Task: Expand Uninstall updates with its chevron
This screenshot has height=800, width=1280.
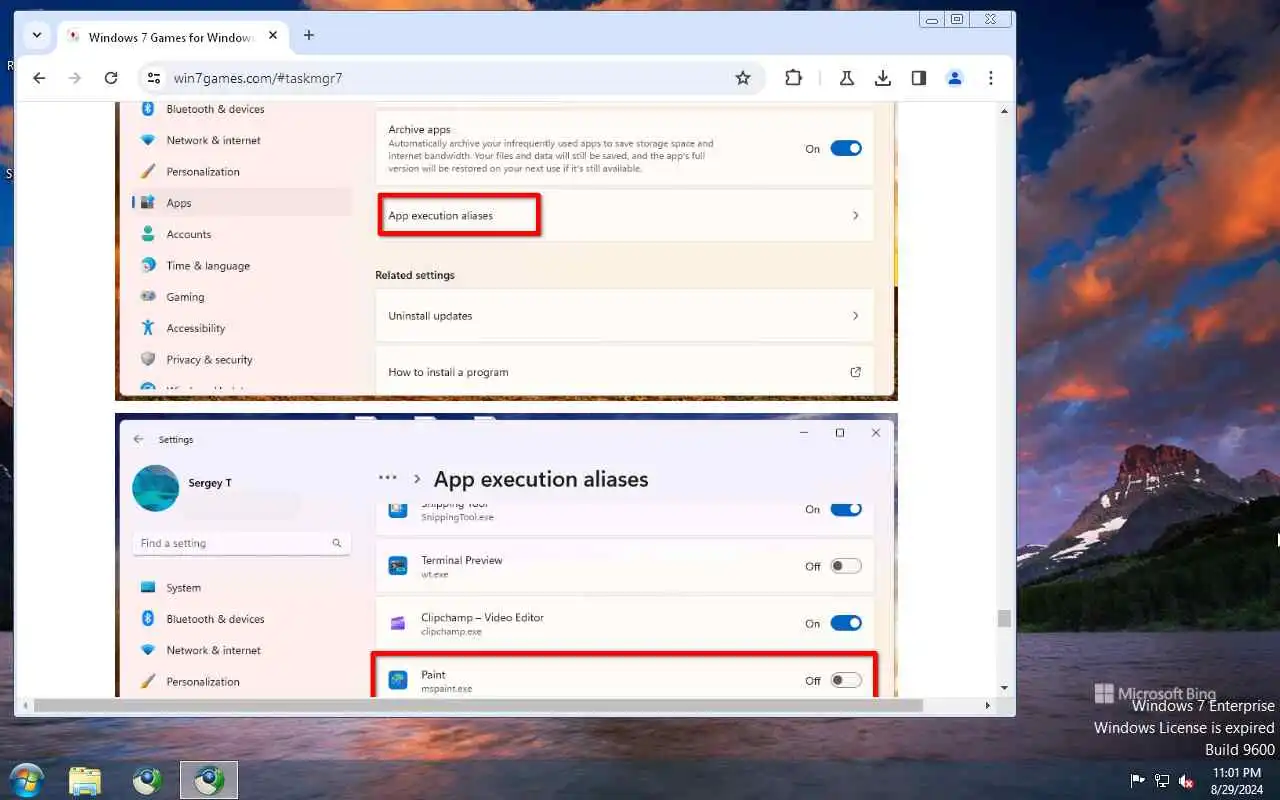Action: coord(855,315)
